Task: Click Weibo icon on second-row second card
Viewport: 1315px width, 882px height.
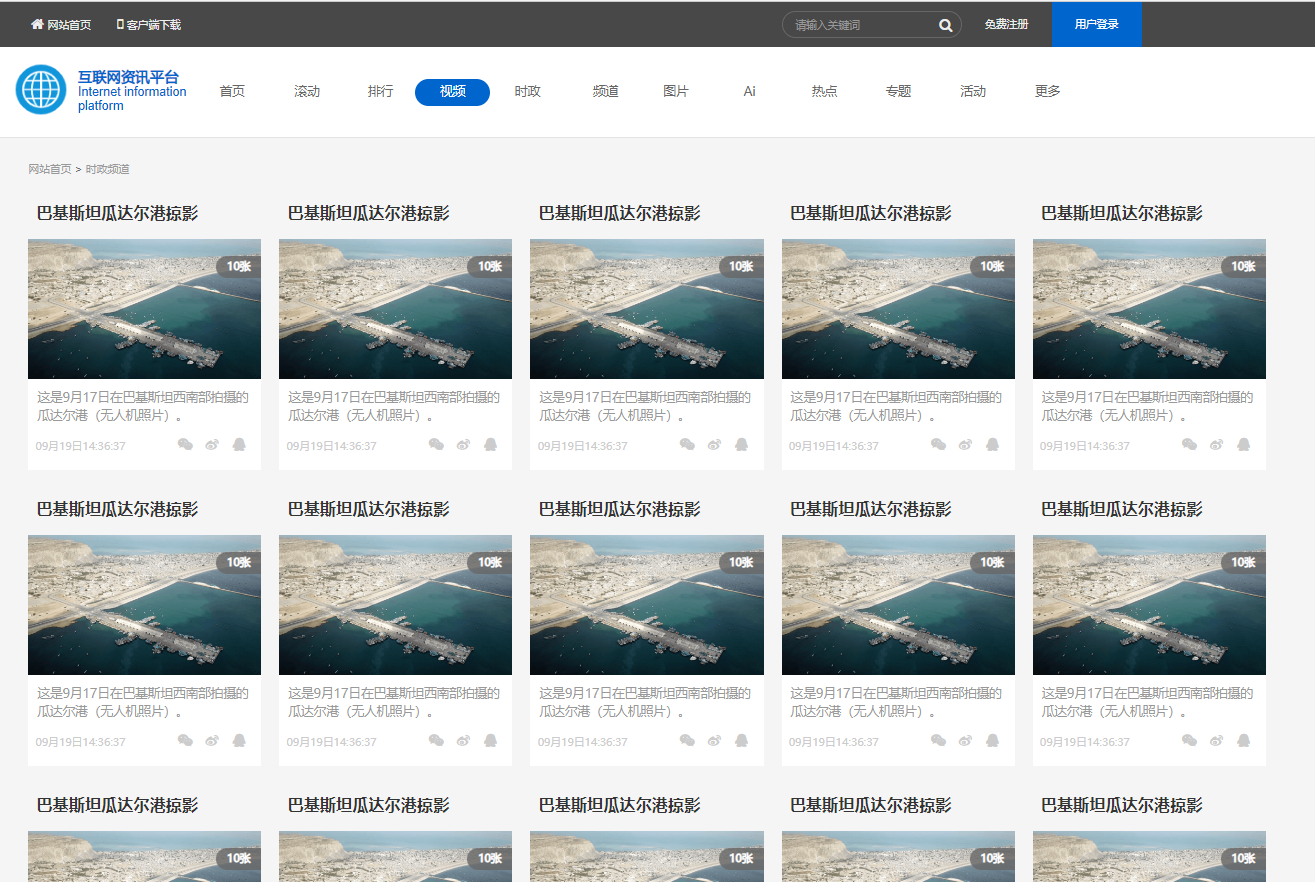Action: (463, 741)
